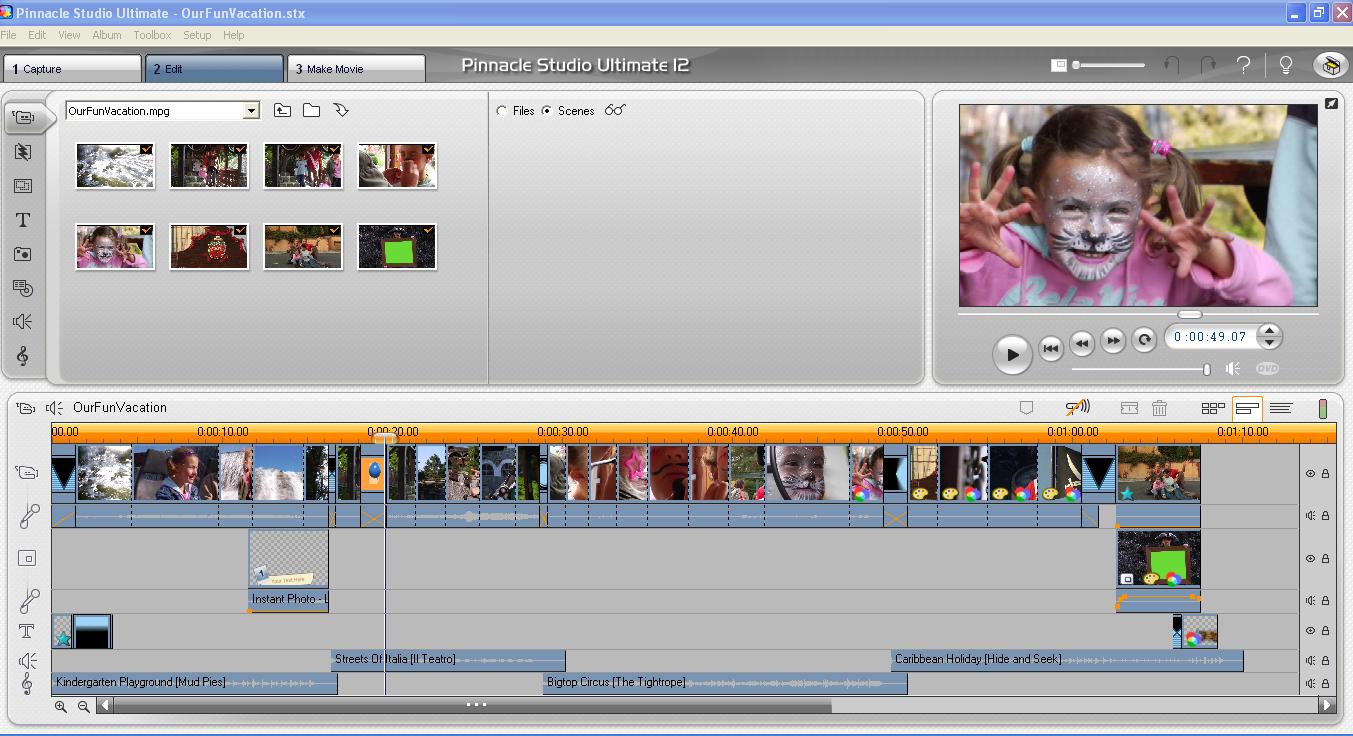1353x736 pixels.
Task: Click the clip marker icon
Action: pyautogui.click(x=1026, y=408)
